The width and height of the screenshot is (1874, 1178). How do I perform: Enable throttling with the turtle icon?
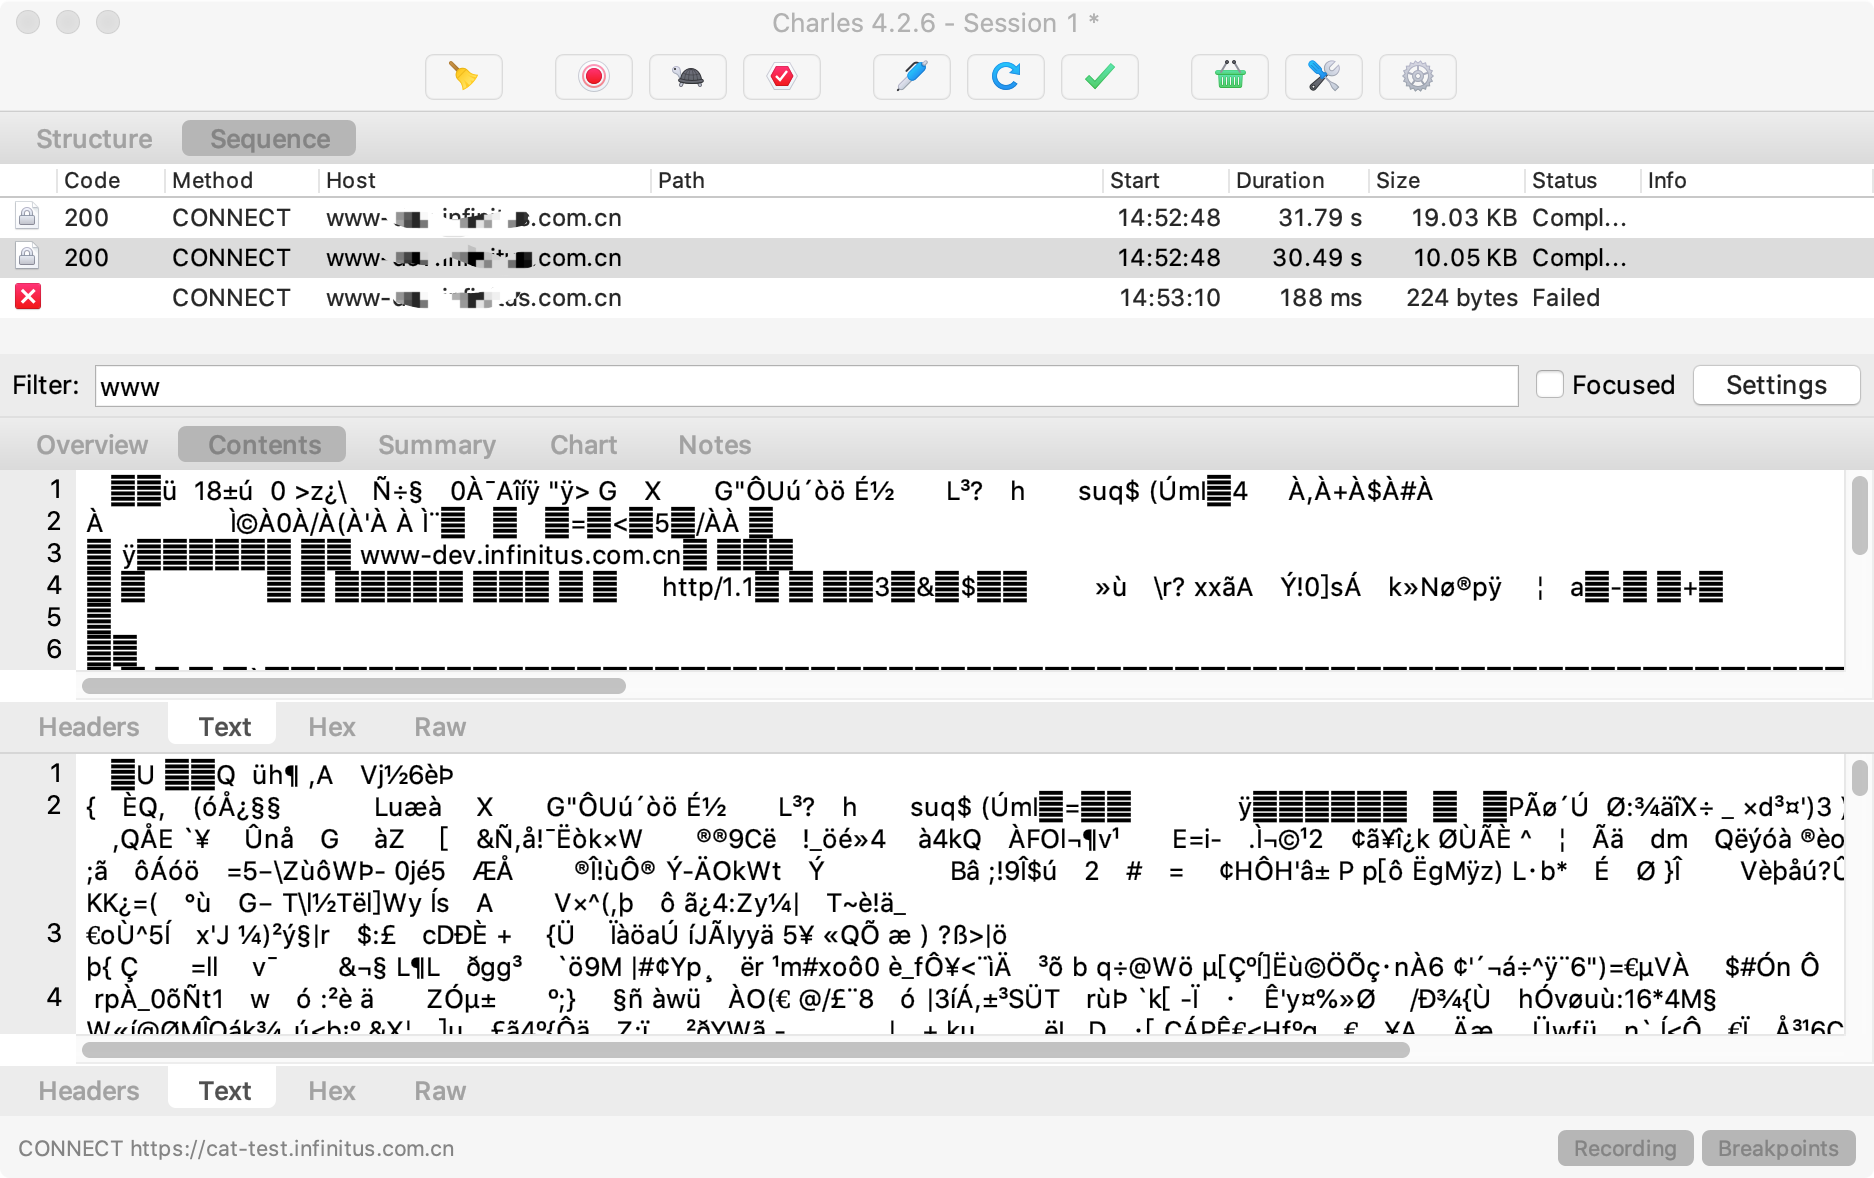click(x=687, y=77)
